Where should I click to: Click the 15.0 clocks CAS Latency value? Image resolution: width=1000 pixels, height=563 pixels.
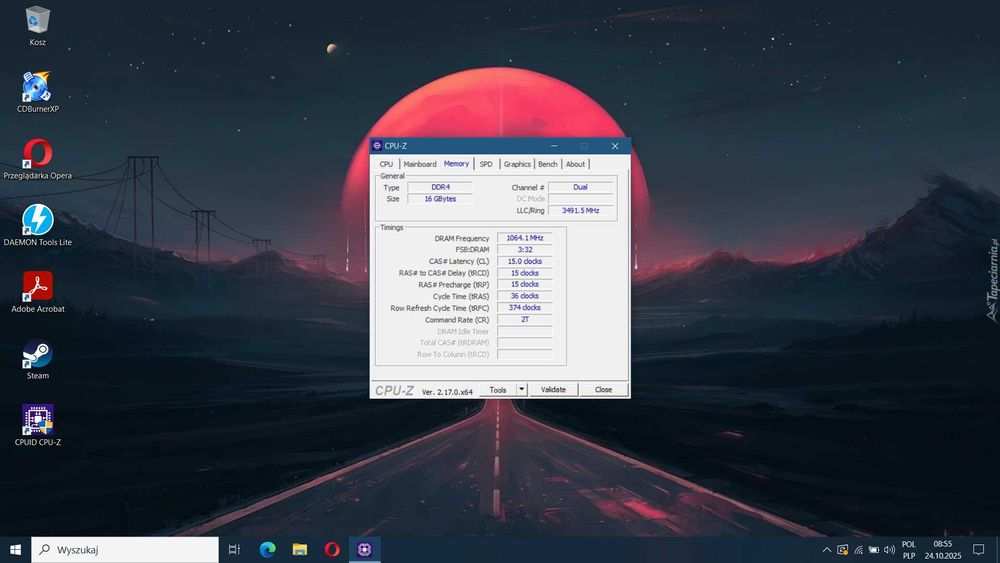click(525, 261)
